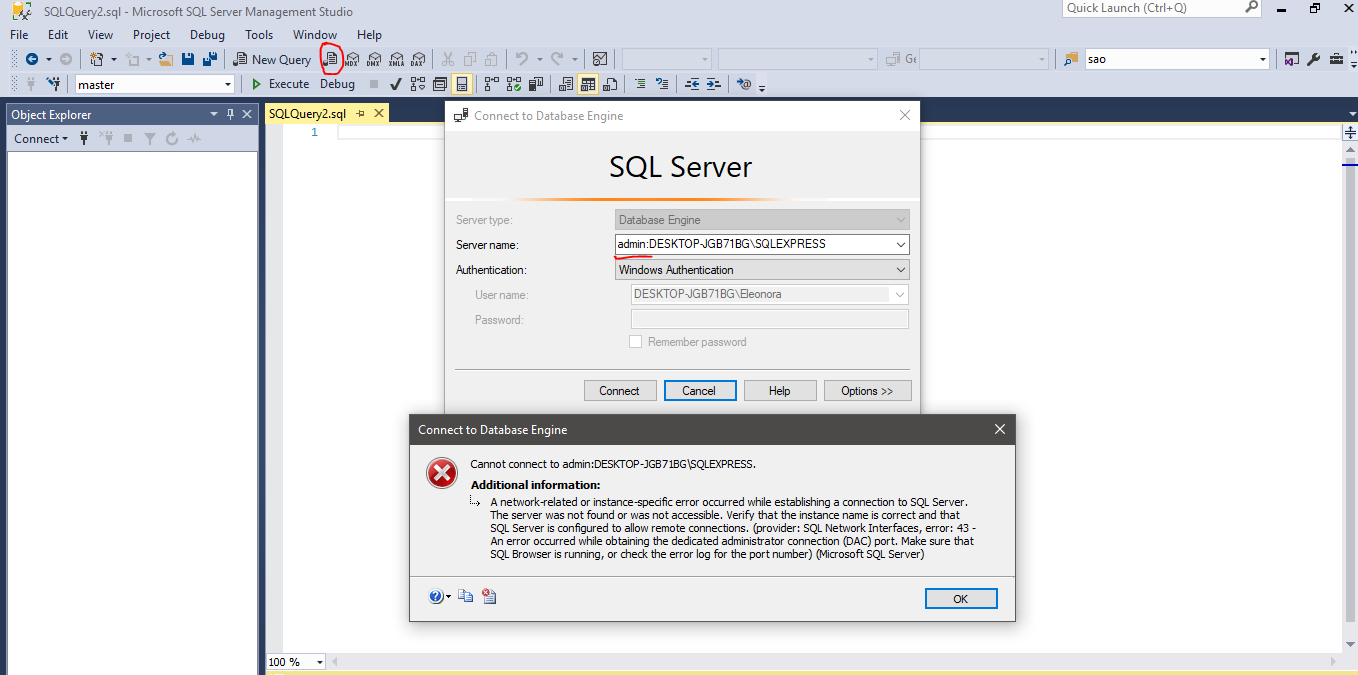Open the Activity Monitor icon

coord(600,59)
